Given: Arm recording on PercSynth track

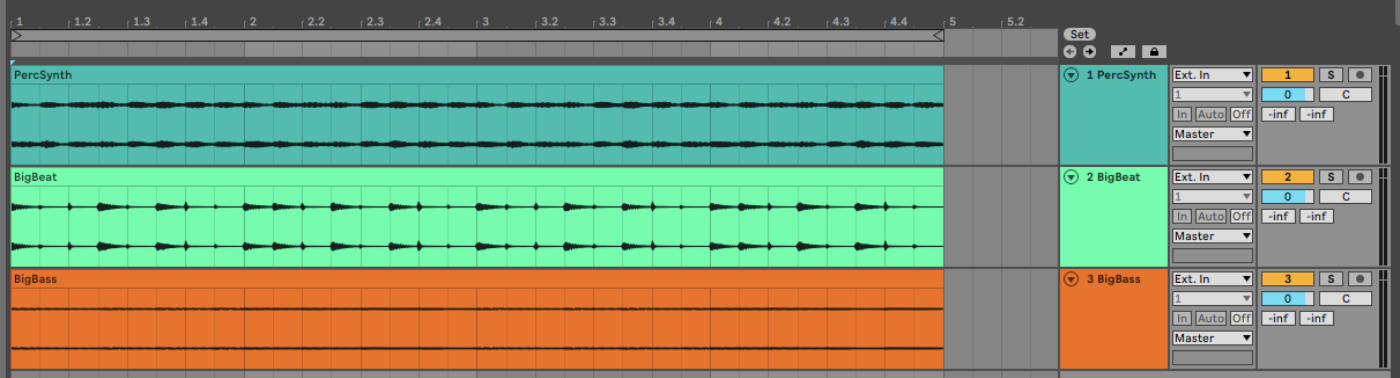Looking at the screenshot, I should click(1359, 75).
